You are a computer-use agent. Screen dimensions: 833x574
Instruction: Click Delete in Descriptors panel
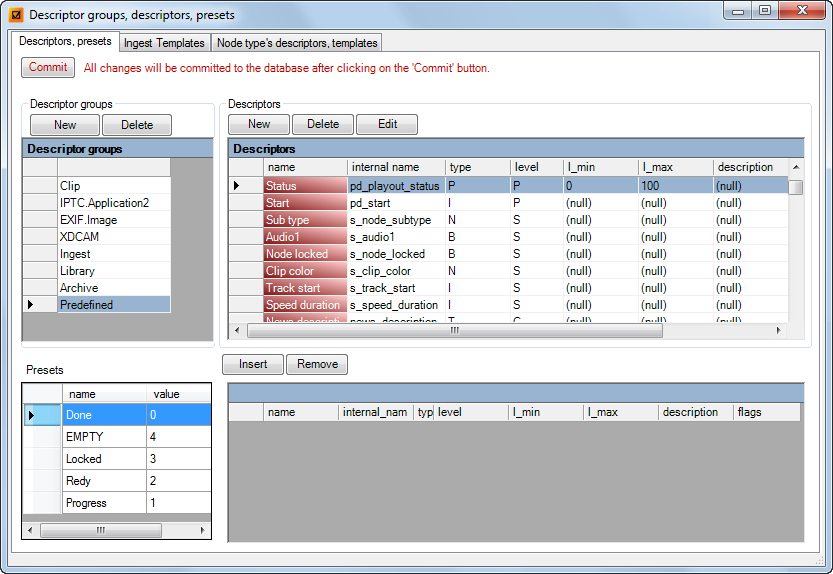322,124
